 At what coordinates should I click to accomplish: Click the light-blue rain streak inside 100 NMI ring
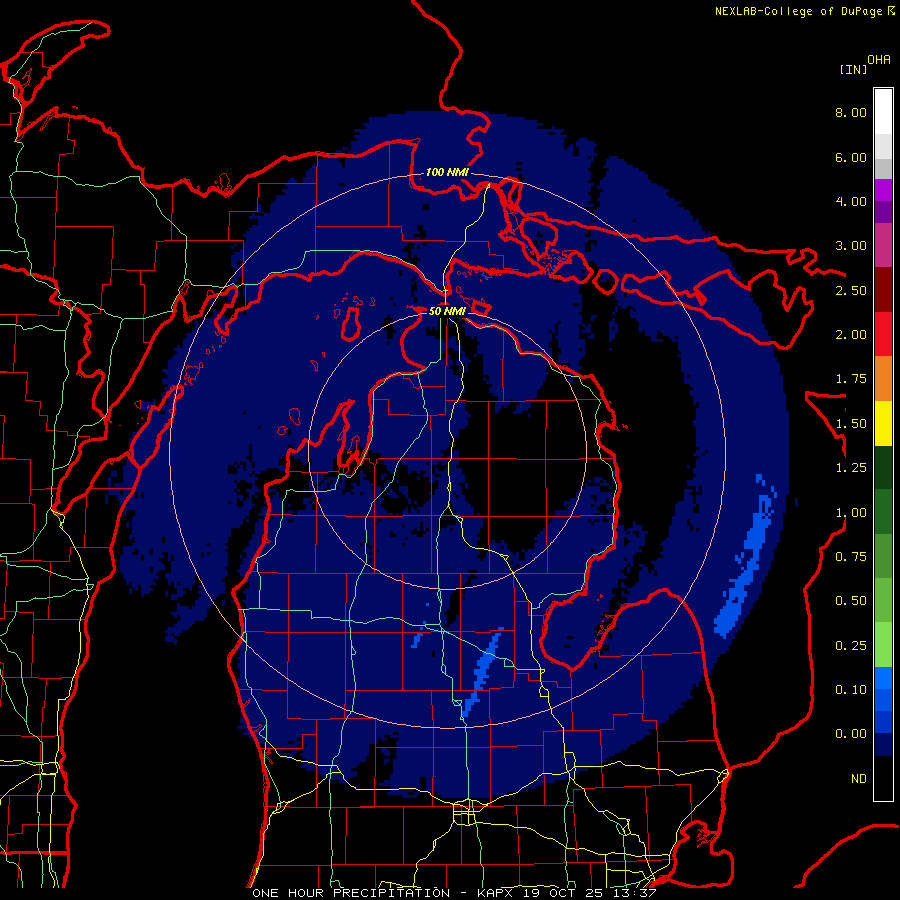[482, 672]
